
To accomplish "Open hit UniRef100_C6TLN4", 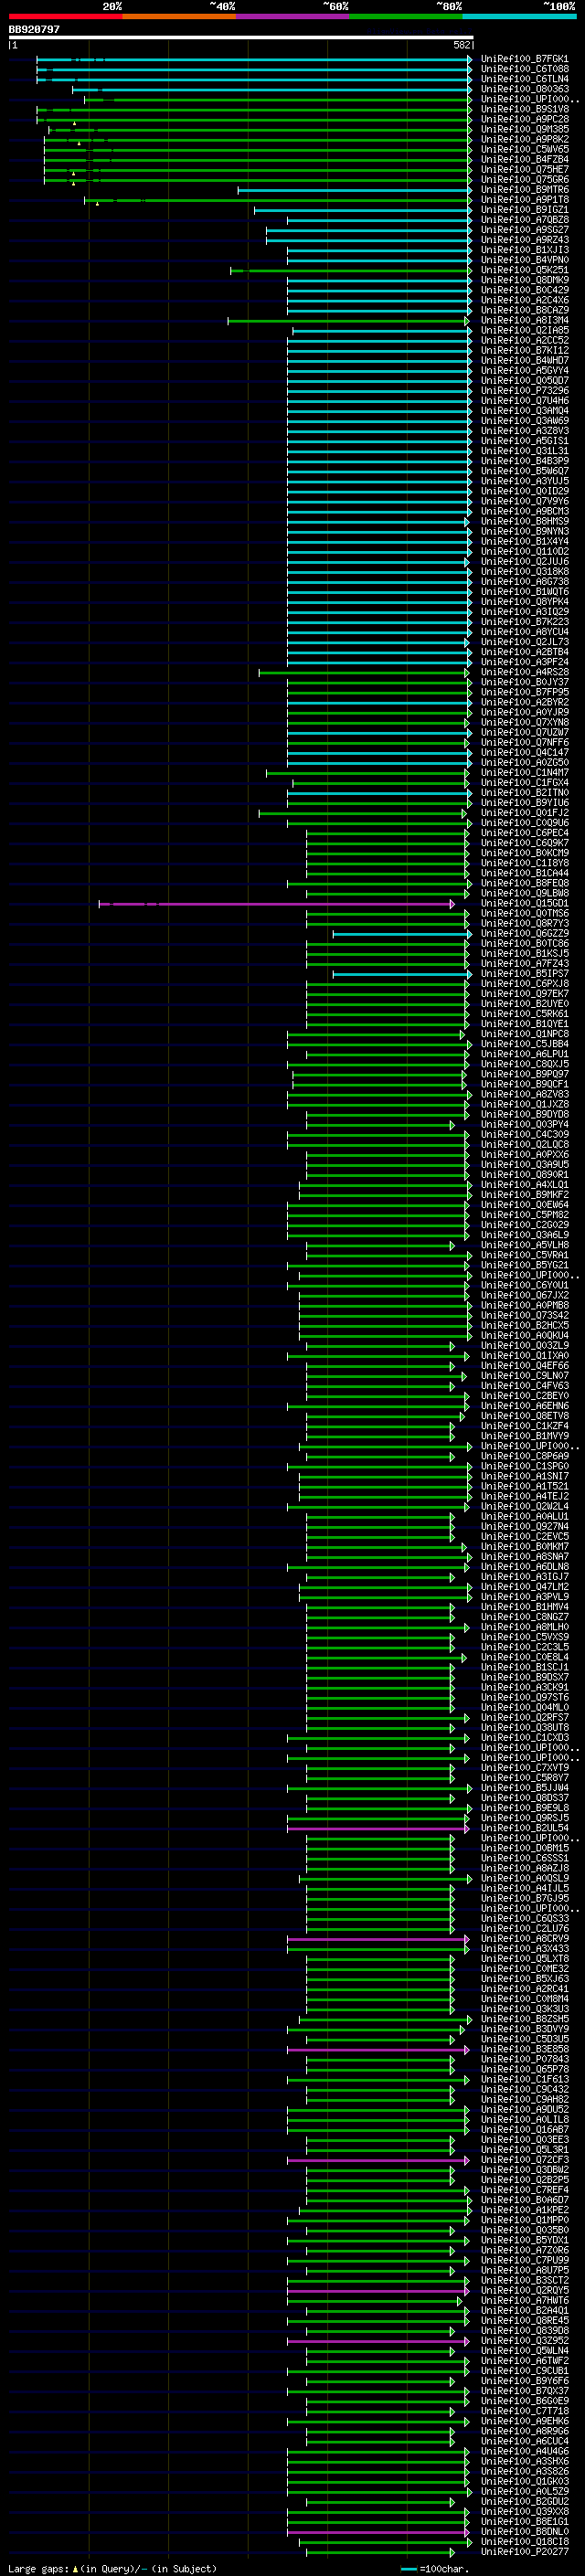I will [524, 79].
